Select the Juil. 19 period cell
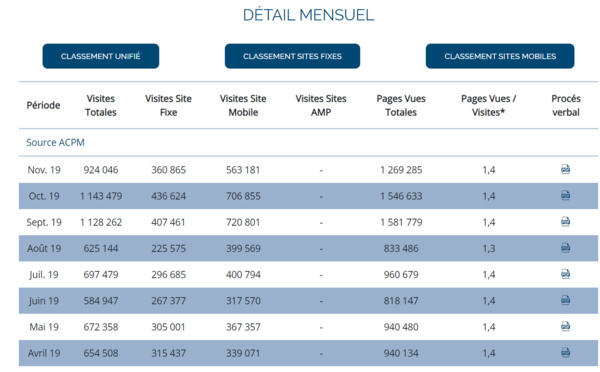 44,275
